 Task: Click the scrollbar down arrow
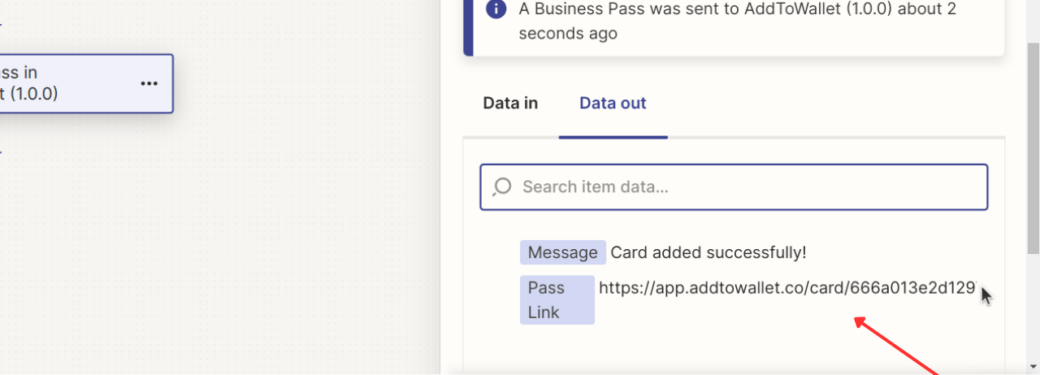pos(1033,366)
